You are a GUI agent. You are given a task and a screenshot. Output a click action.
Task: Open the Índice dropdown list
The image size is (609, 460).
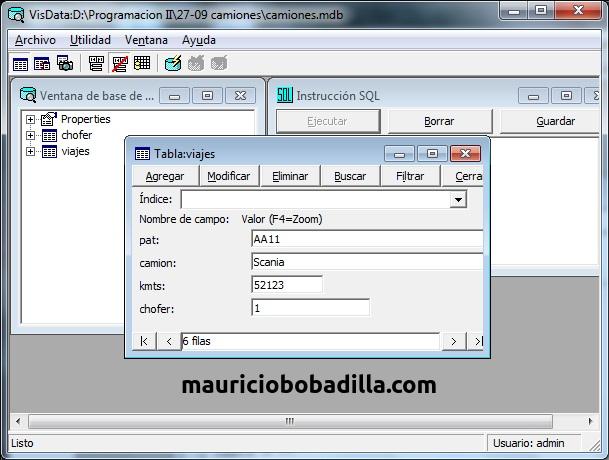coord(458,200)
